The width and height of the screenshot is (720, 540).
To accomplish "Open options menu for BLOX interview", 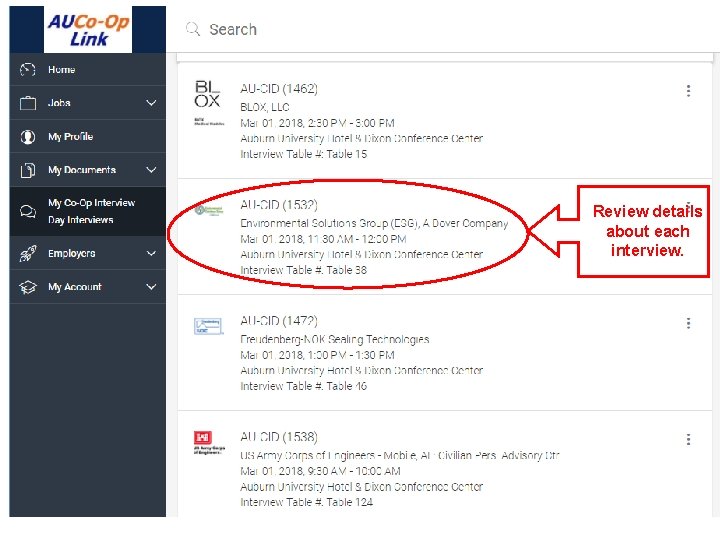I will [x=688, y=90].
